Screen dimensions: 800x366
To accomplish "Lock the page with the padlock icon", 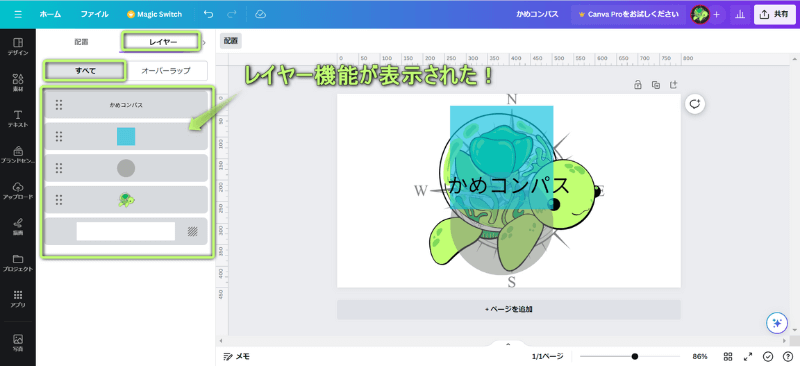I will coord(638,85).
